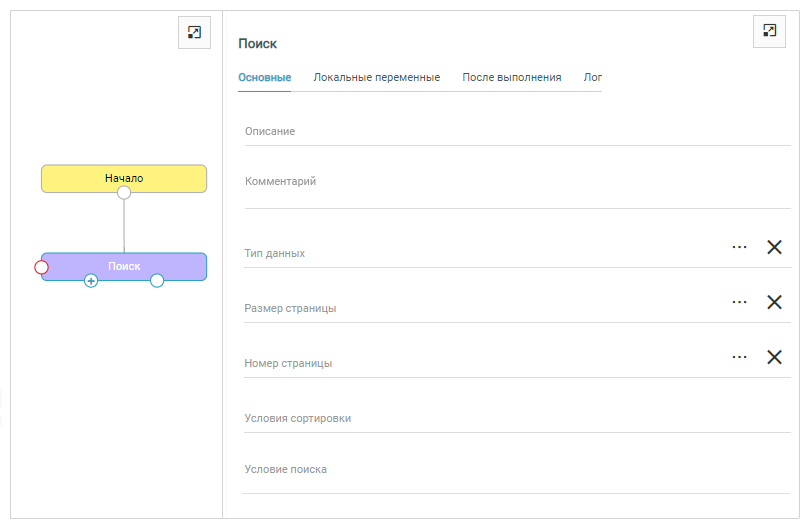The image size is (810, 531).
Task: Click the red connector circle on Поиск node
Action: coord(41,267)
